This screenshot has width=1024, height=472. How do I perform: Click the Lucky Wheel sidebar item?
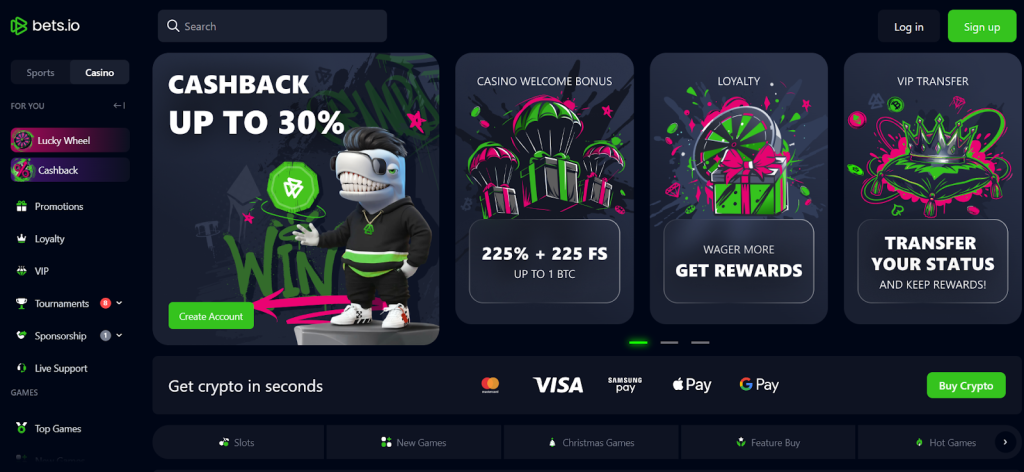(70, 140)
